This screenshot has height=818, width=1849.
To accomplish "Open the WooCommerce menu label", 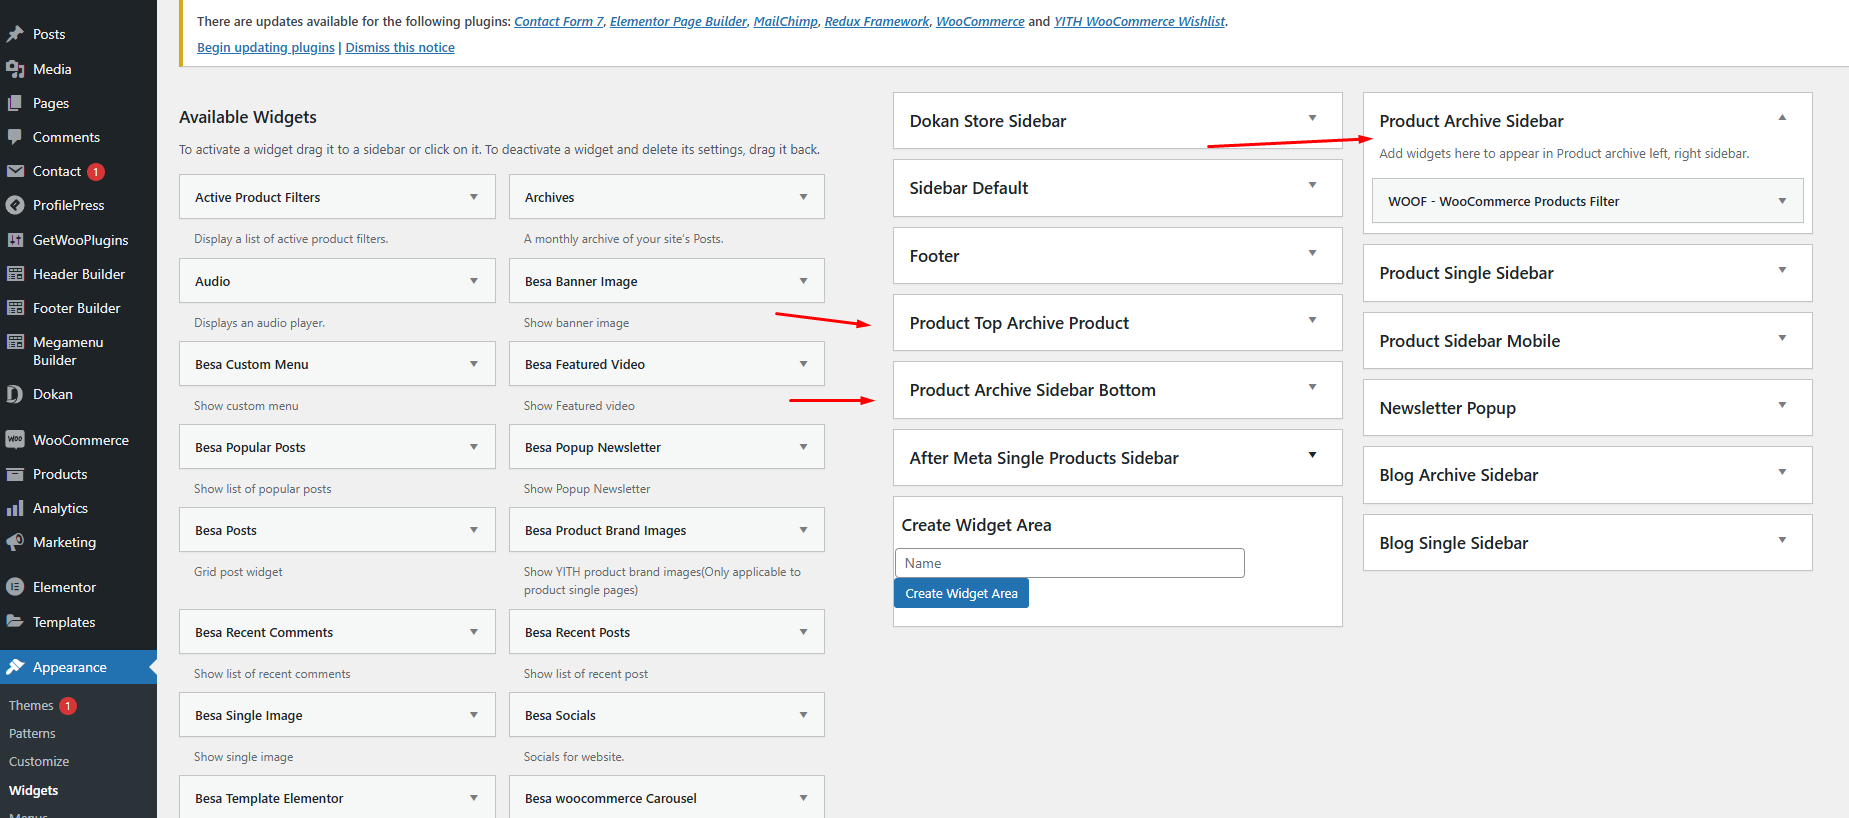I will coord(81,440).
